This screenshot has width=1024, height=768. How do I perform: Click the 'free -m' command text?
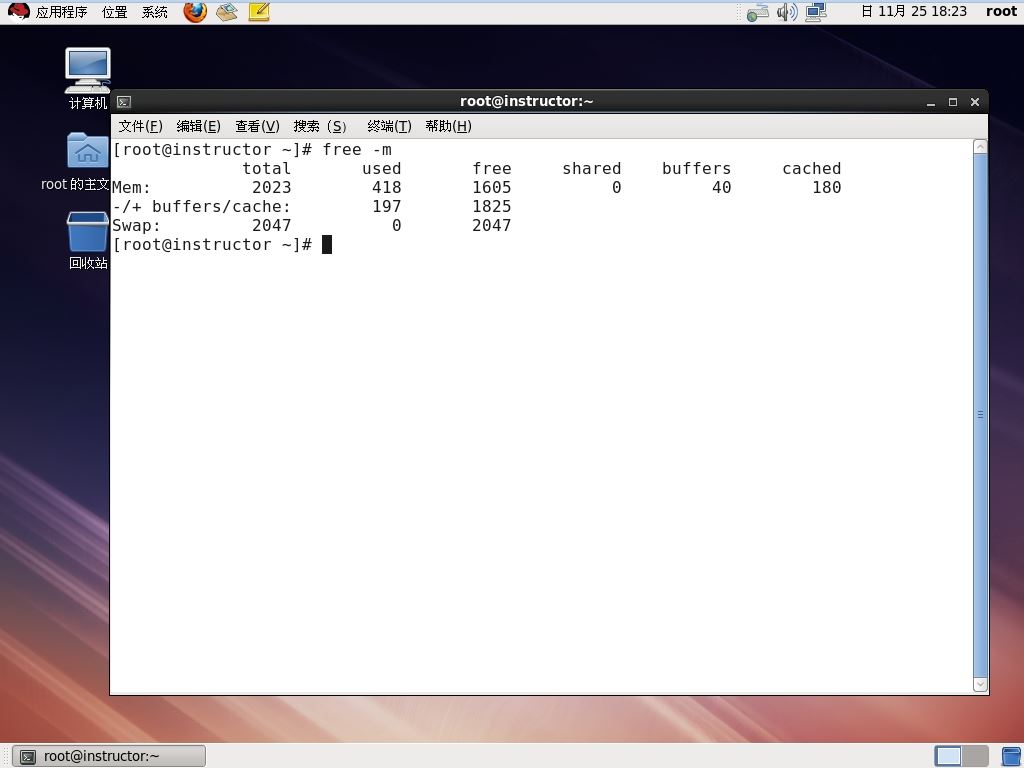point(357,150)
